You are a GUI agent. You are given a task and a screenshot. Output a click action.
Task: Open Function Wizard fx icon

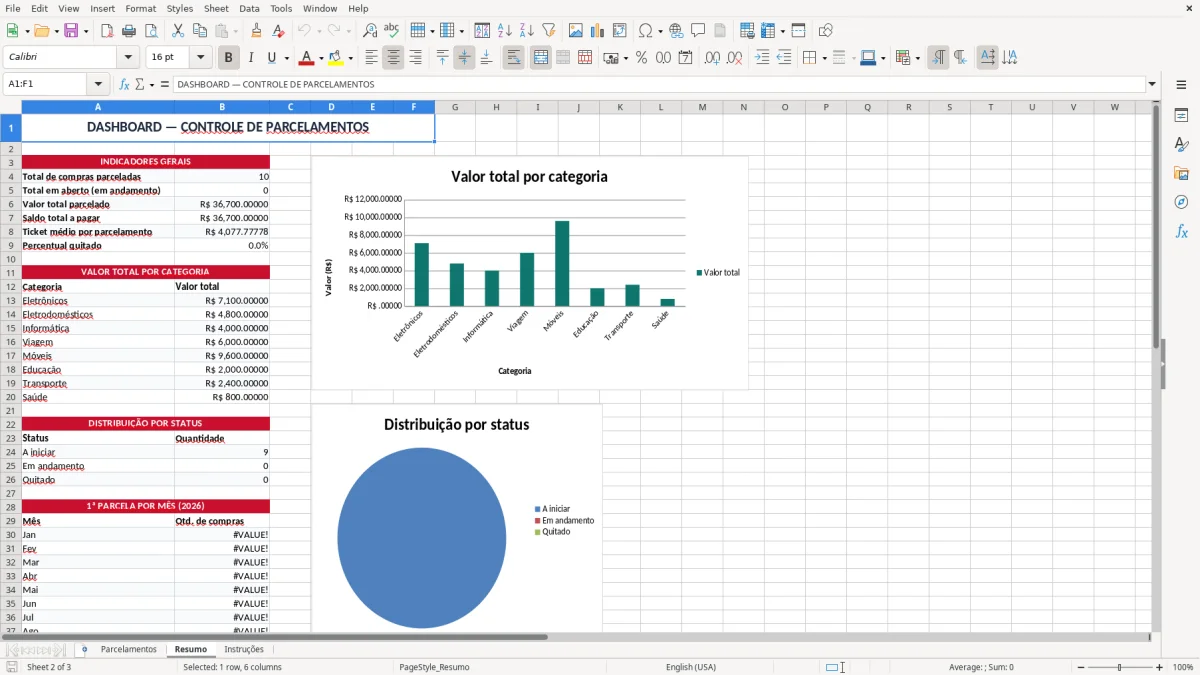(x=124, y=85)
